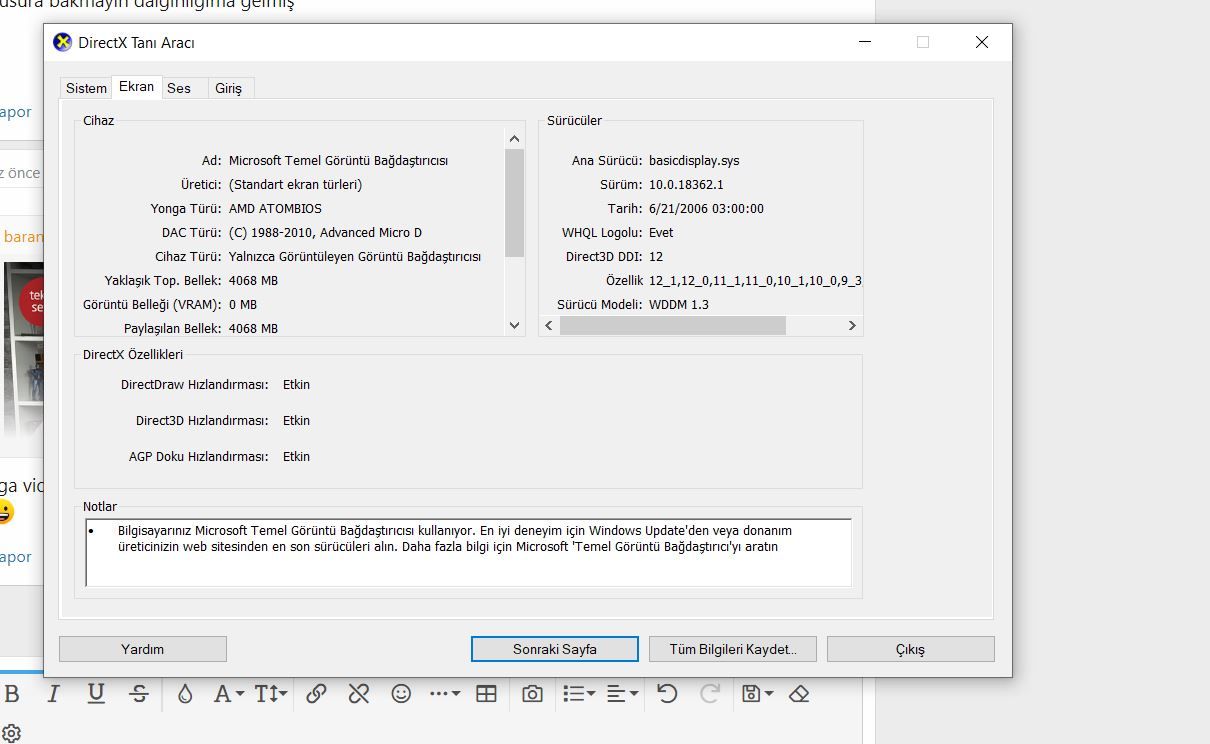Select the Direct3D Hızlandırması Etkin value
The width and height of the screenshot is (1210, 744).
click(296, 421)
